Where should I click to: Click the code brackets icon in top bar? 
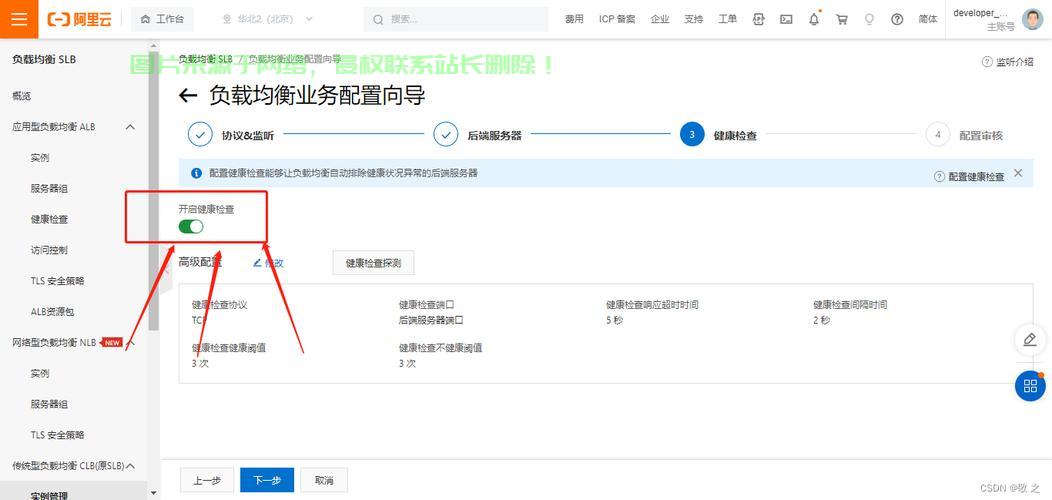tap(759, 19)
